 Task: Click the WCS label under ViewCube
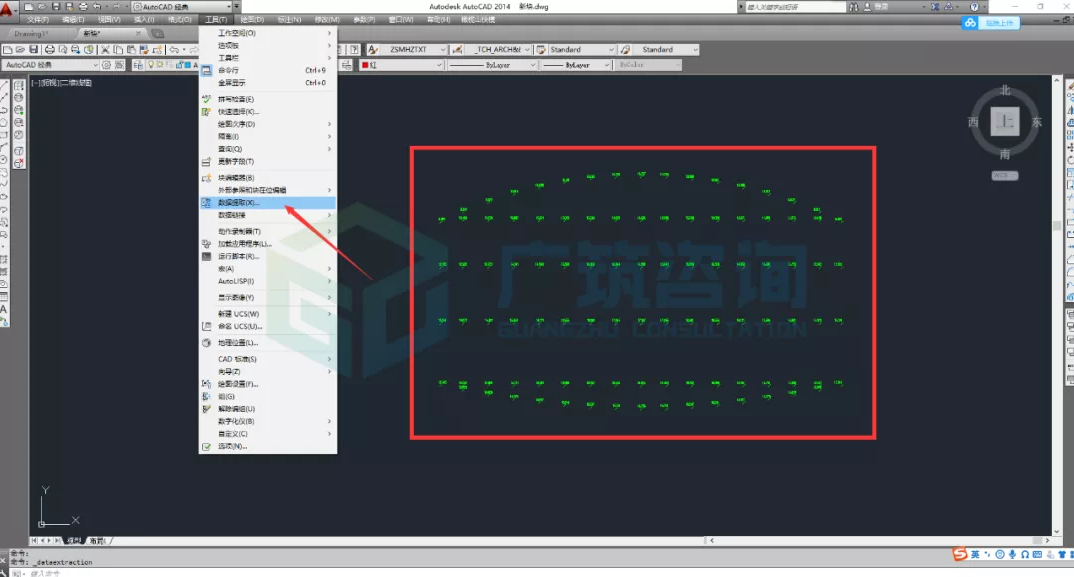pyautogui.click(x=1005, y=175)
